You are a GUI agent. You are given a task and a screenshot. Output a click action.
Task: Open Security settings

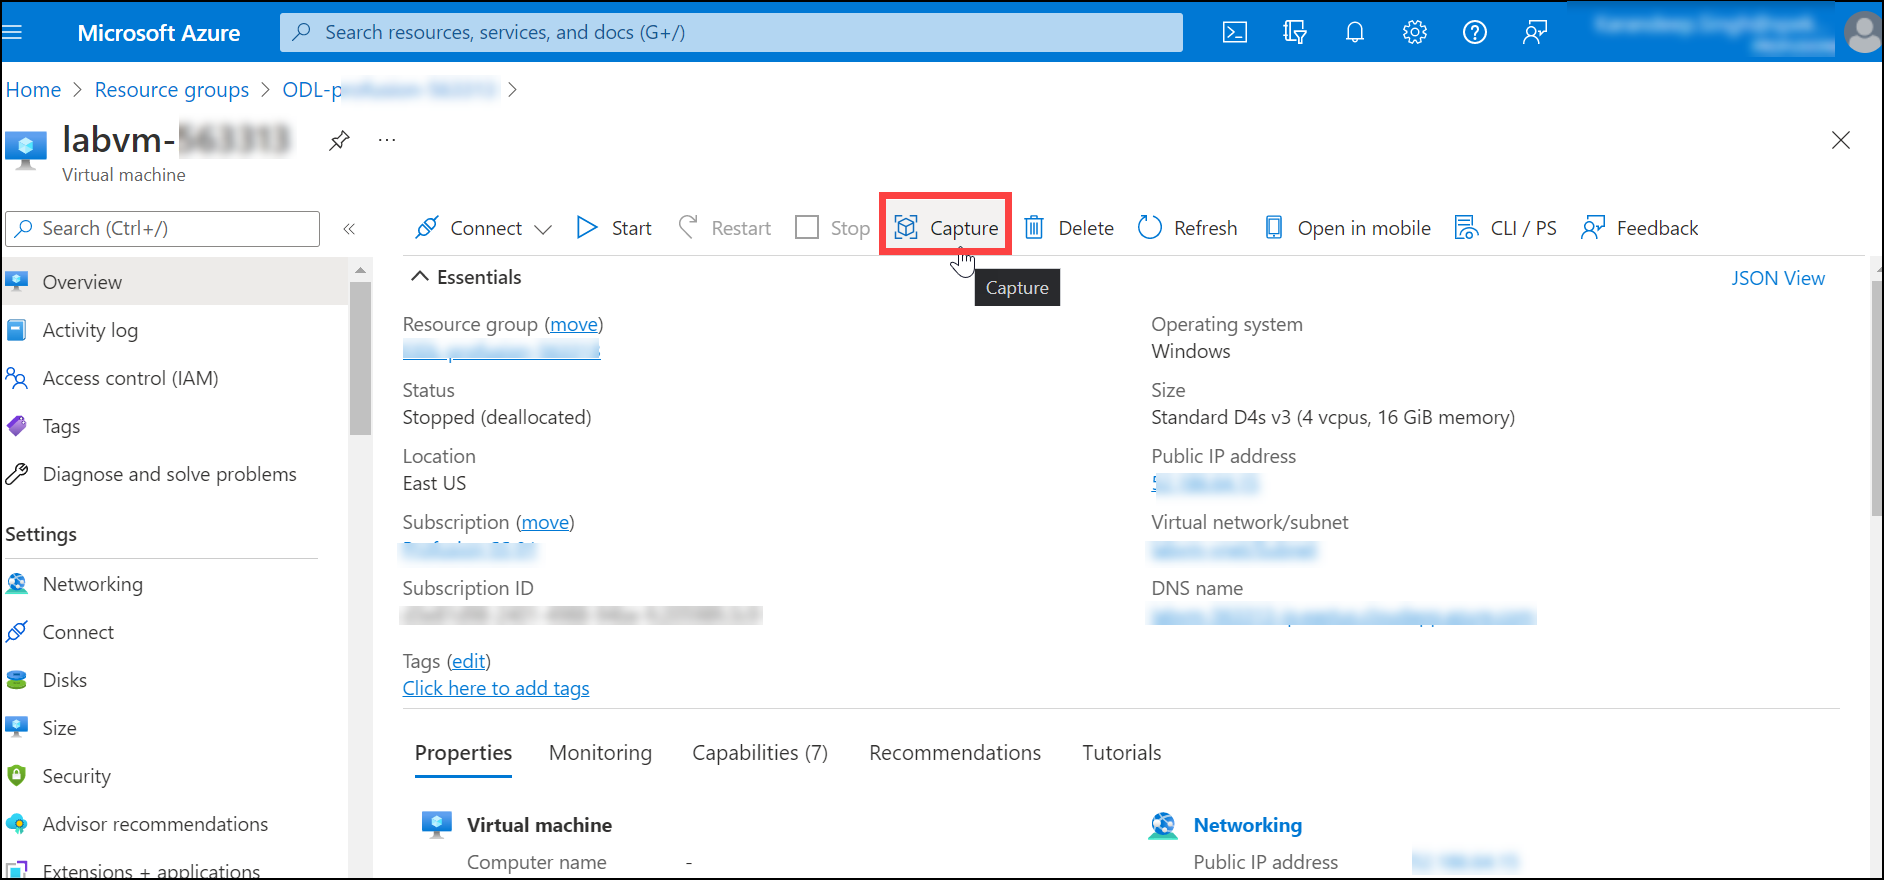pos(174,776)
